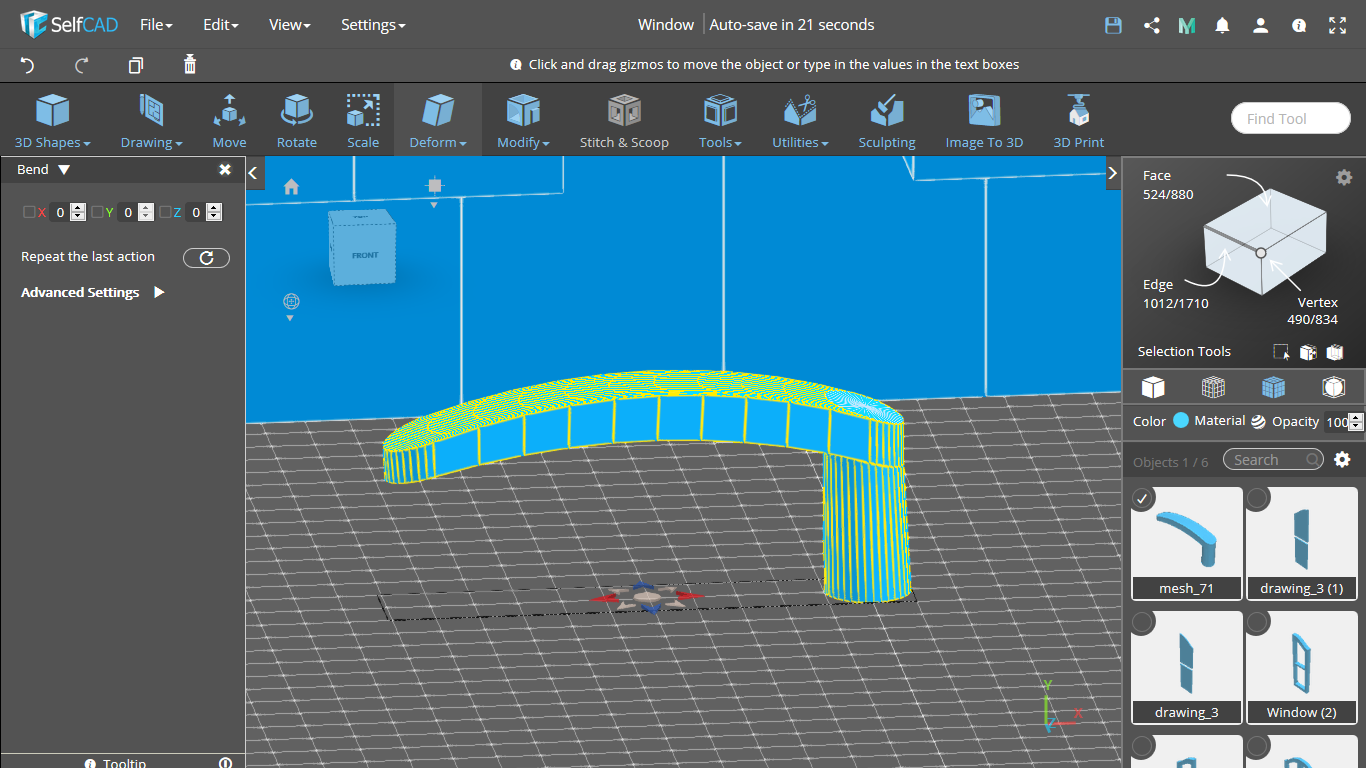Click the Home view icon in viewport
This screenshot has width=1366, height=768.
point(291,186)
